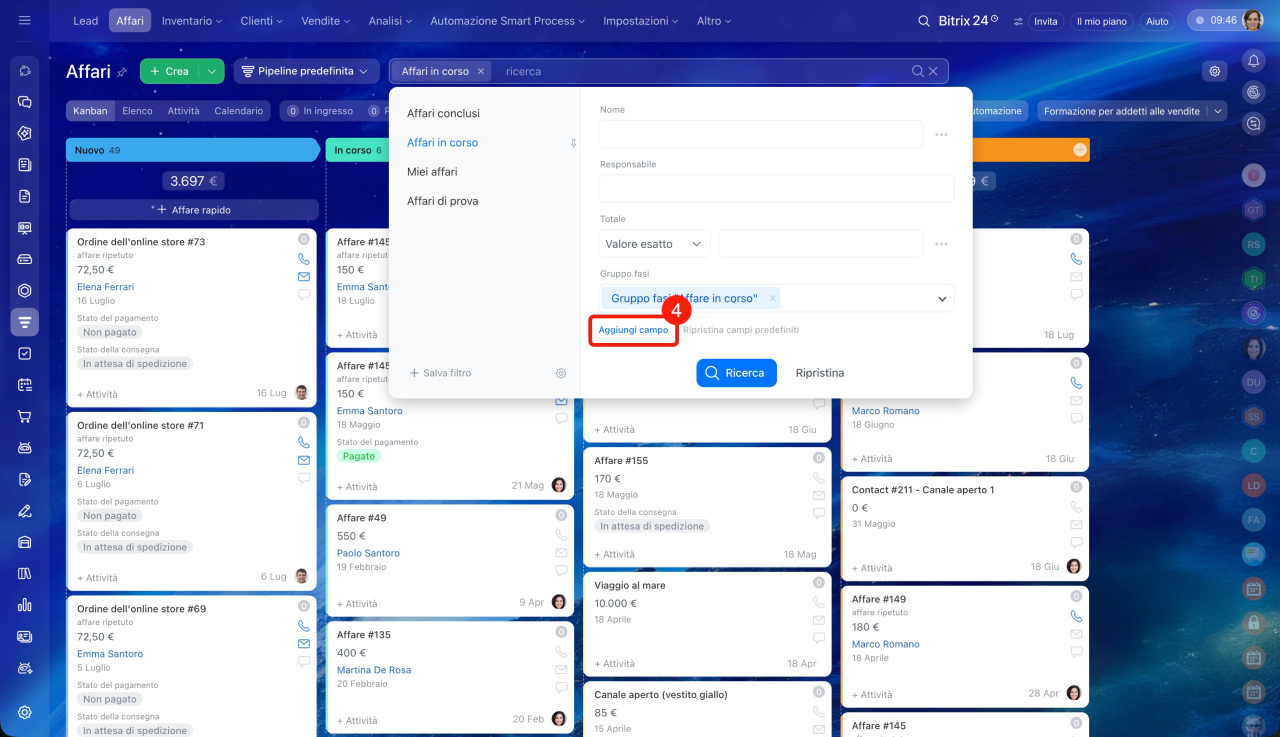The image size is (1280, 737).
Task: Click the phone icon on Ordine #73 card
Action: pos(304,259)
